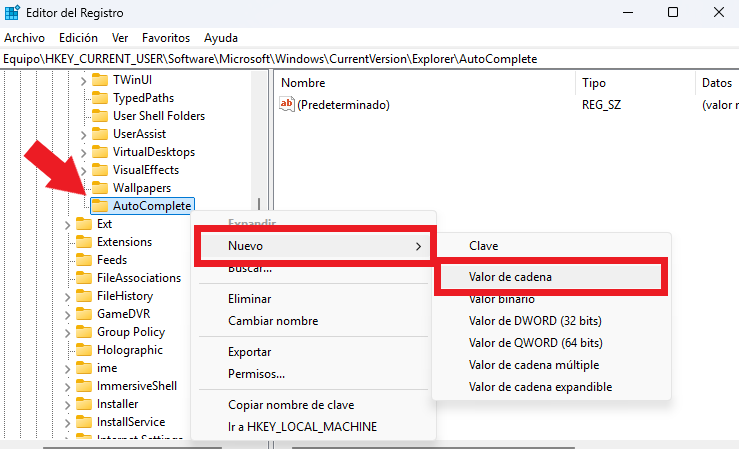Image resolution: width=739 pixels, height=449 pixels.
Task: Click the TypedPaths folder icon
Action: [99, 98]
